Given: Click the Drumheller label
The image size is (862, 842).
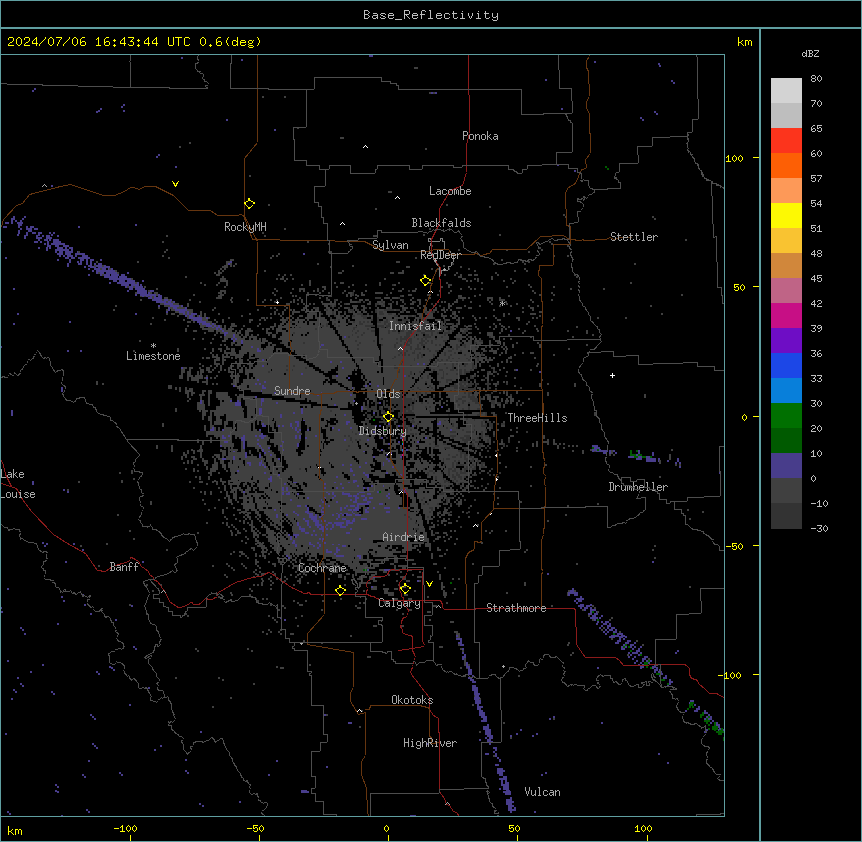Looking at the screenshot, I should coord(638,487).
